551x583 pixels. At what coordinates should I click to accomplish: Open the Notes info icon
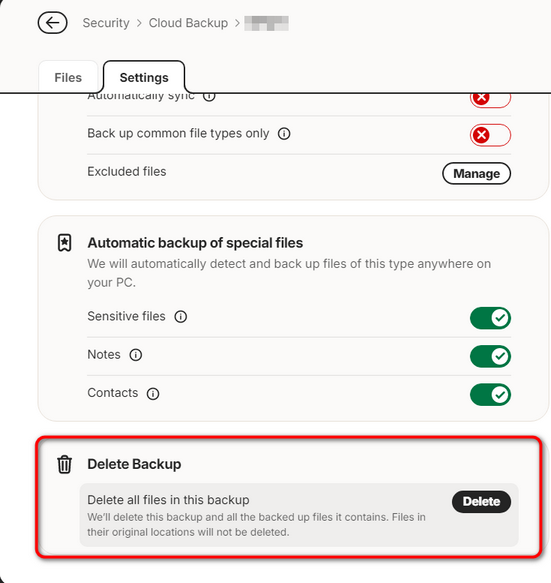(x=136, y=355)
